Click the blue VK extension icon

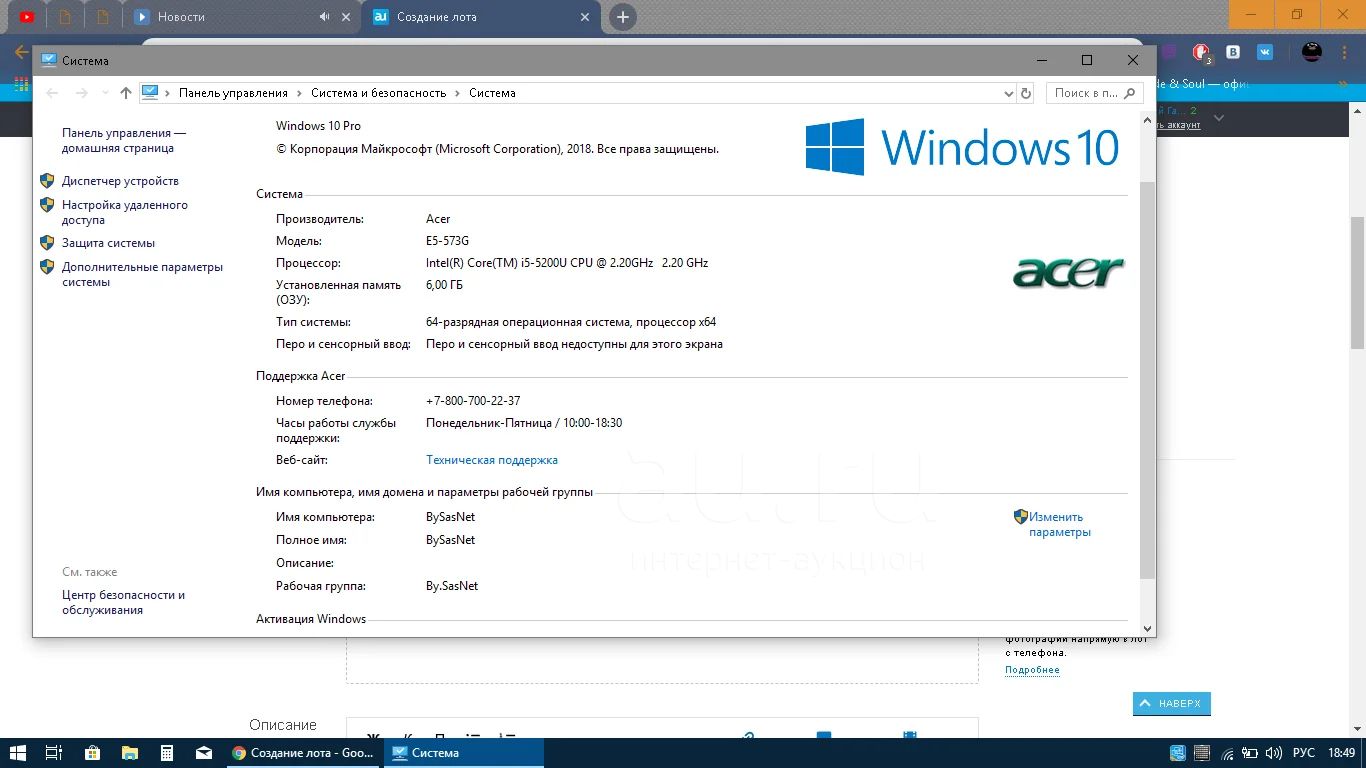pyautogui.click(x=1265, y=52)
